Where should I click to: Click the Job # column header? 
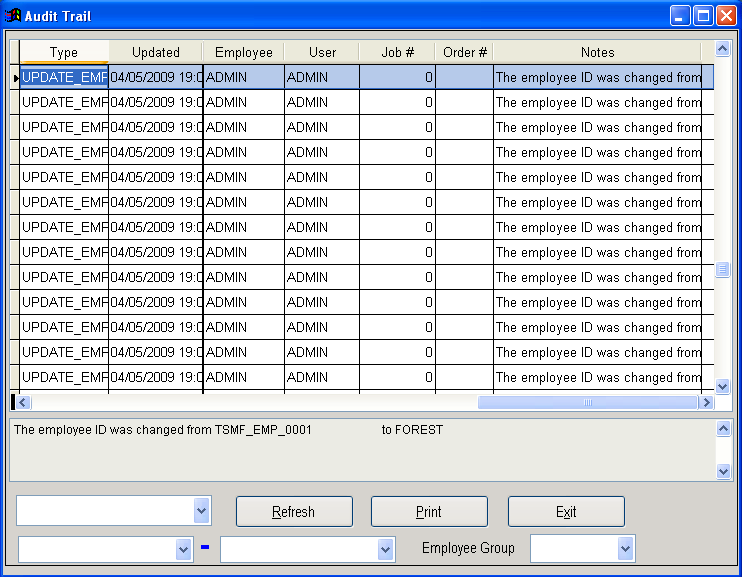pos(397,53)
